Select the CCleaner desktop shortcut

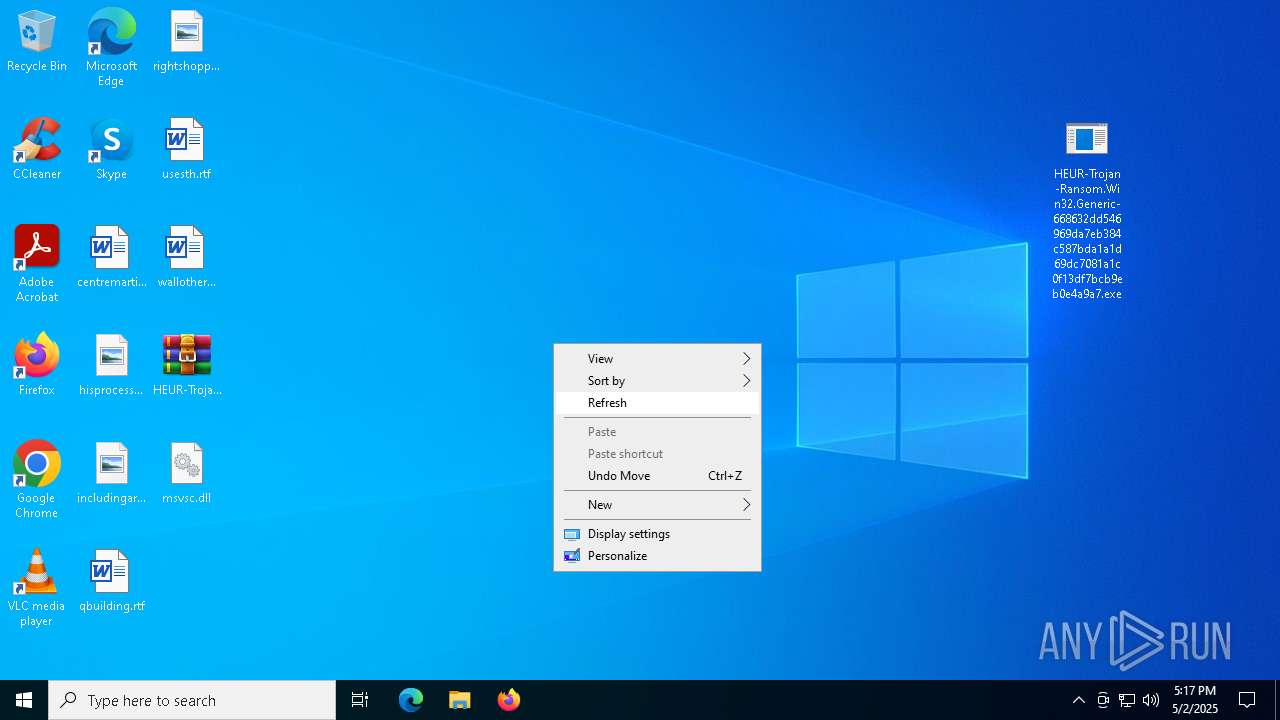tap(37, 150)
